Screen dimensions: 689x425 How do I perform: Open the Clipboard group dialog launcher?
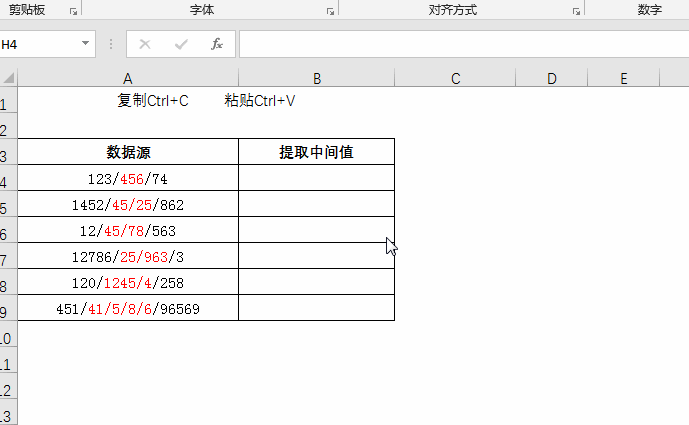click(x=73, y=12)
